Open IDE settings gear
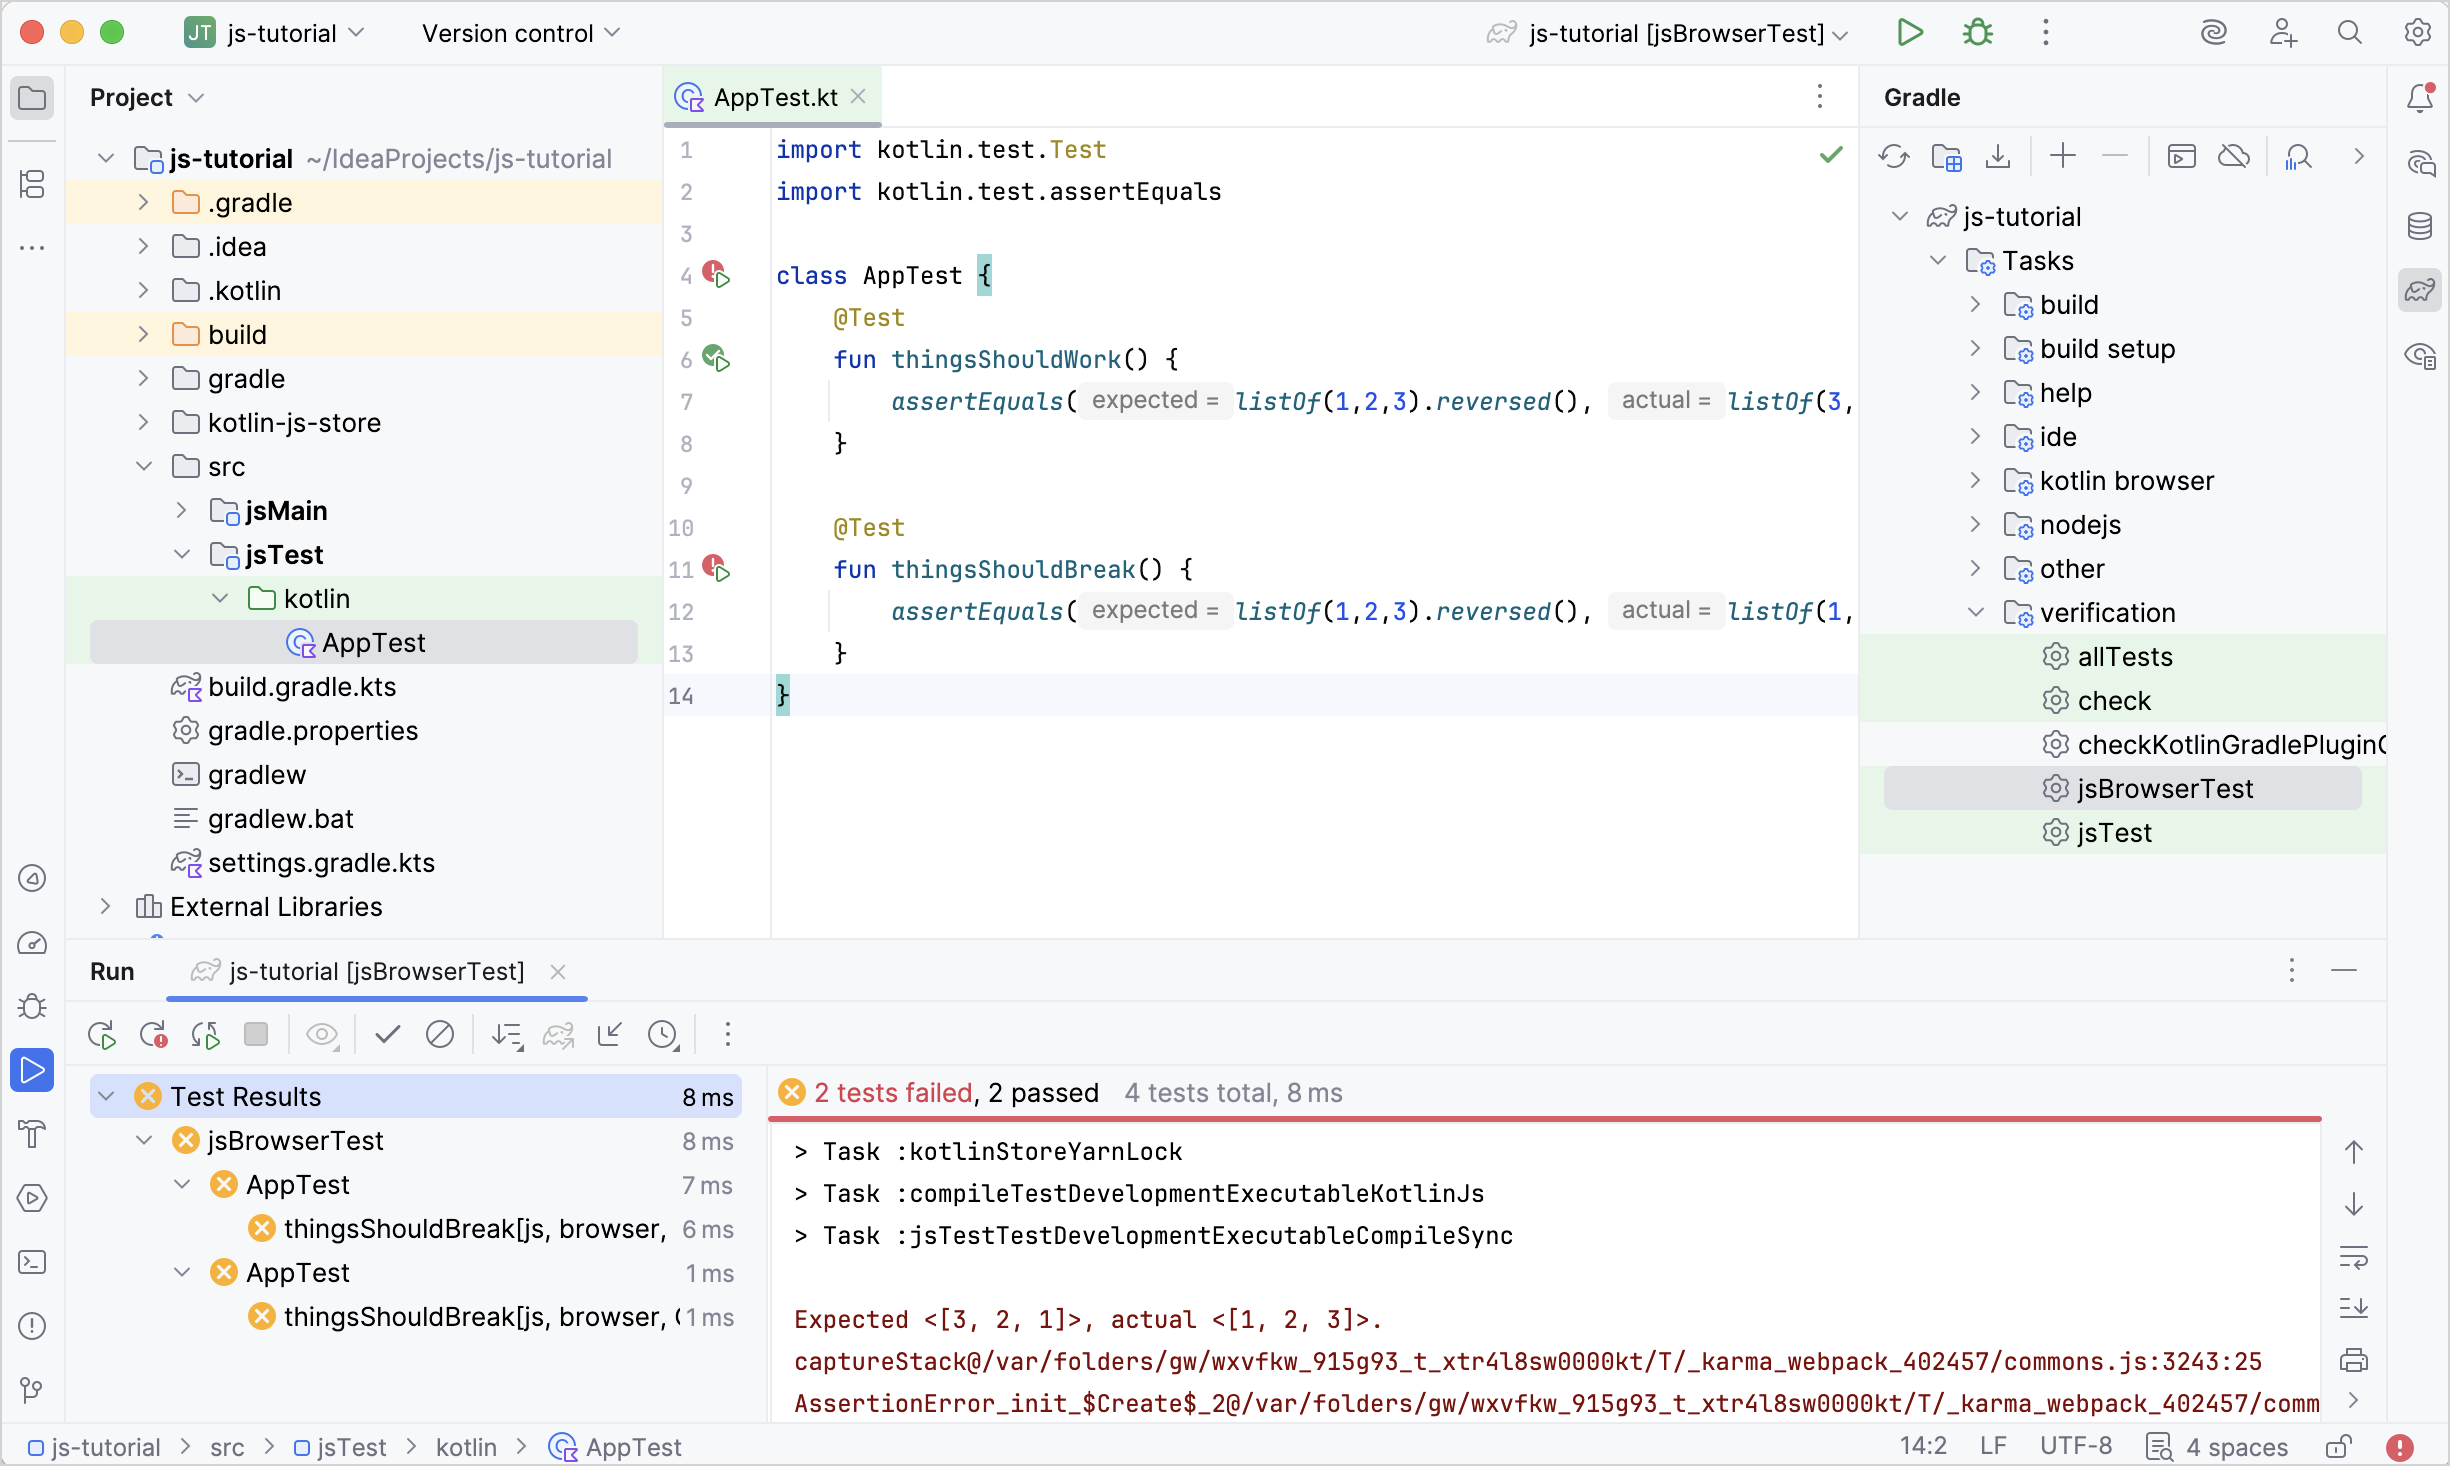This screenshot has width=2450, height=1466. (2418, 33)
